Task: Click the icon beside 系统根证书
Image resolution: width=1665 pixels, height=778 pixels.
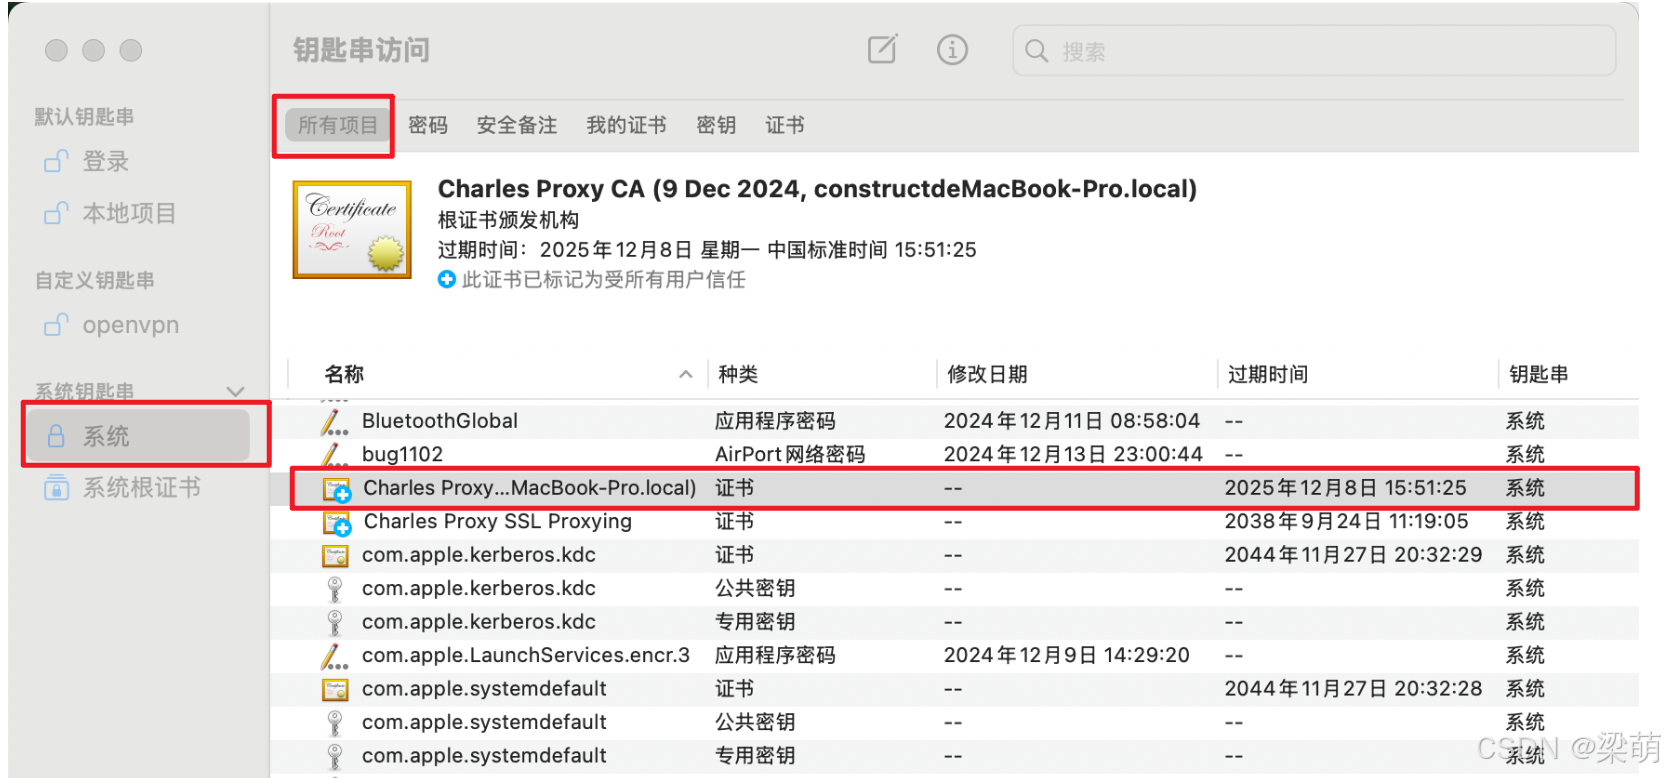Action: pos(56,488)
